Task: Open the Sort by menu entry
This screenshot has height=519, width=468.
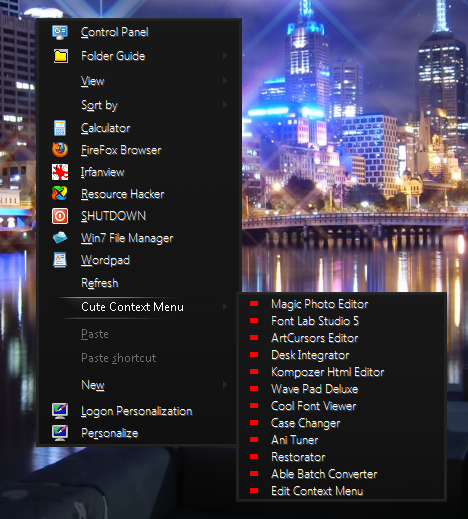Action: tap(139, 105)
